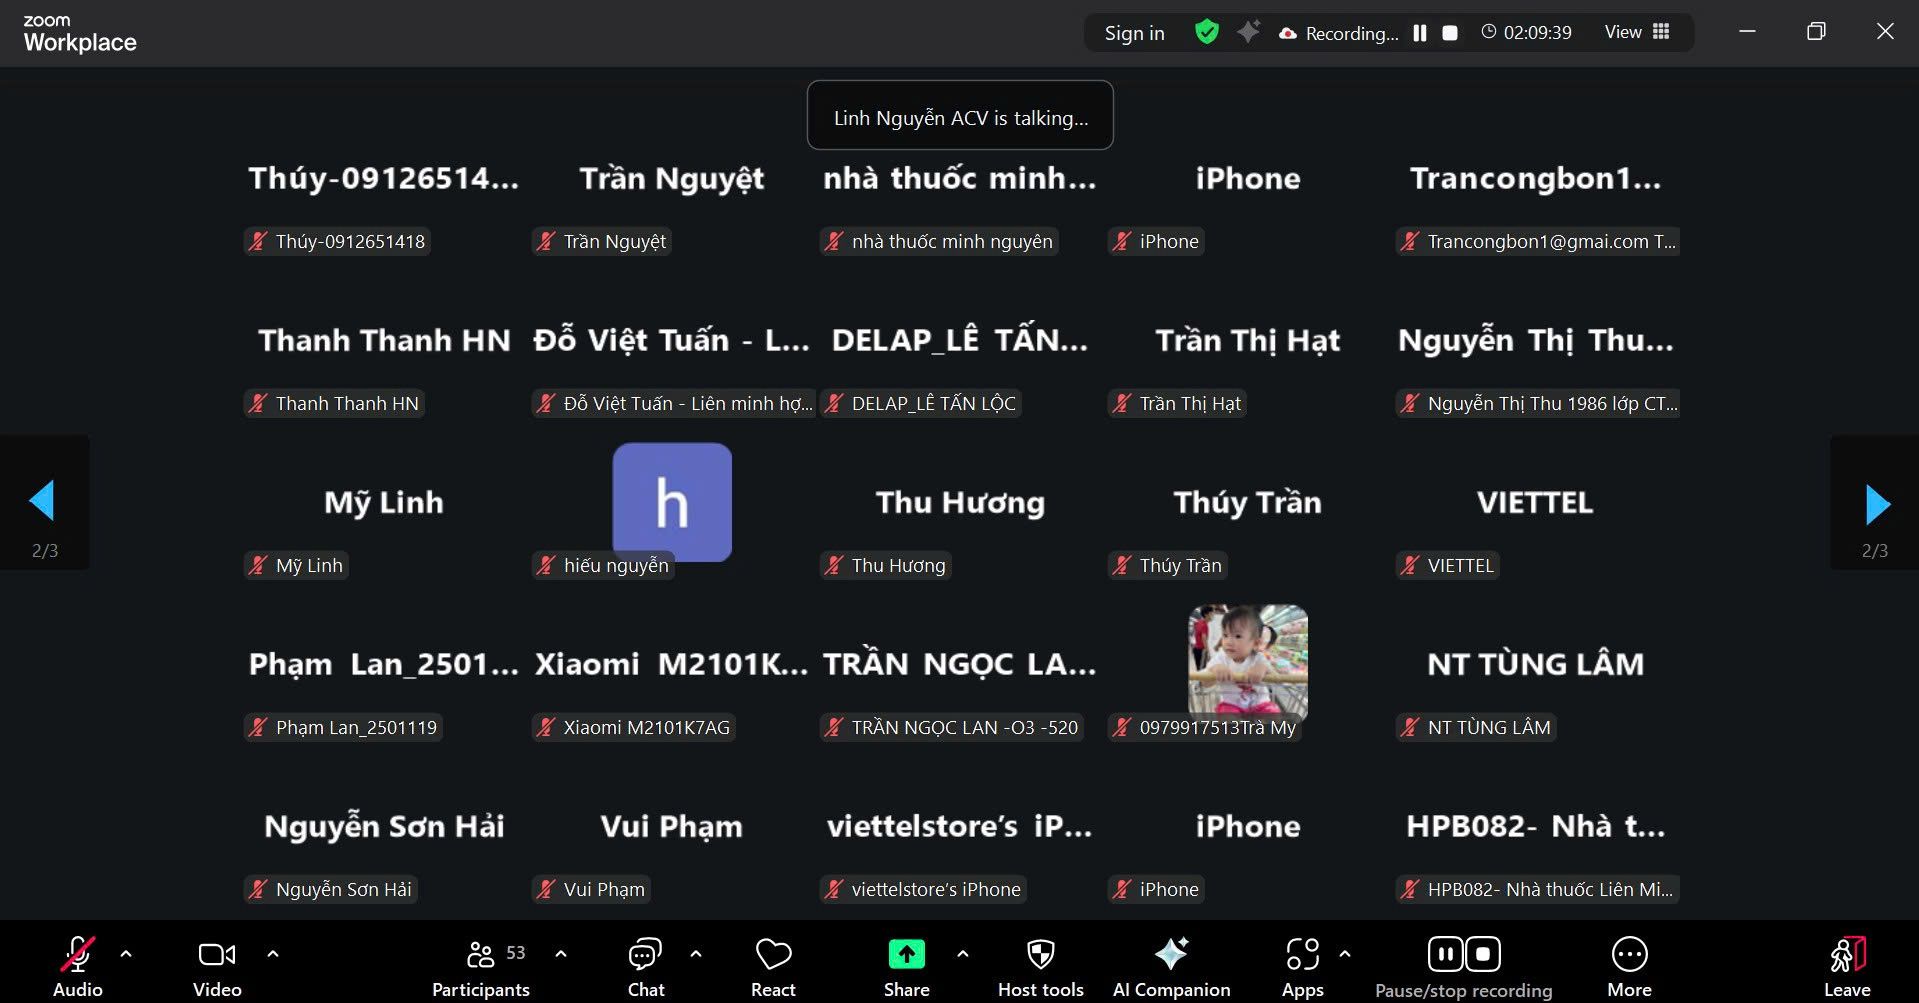1919x1003 pixels.
Task: Expand the Participants options chevron
Action: click(561, 954)
